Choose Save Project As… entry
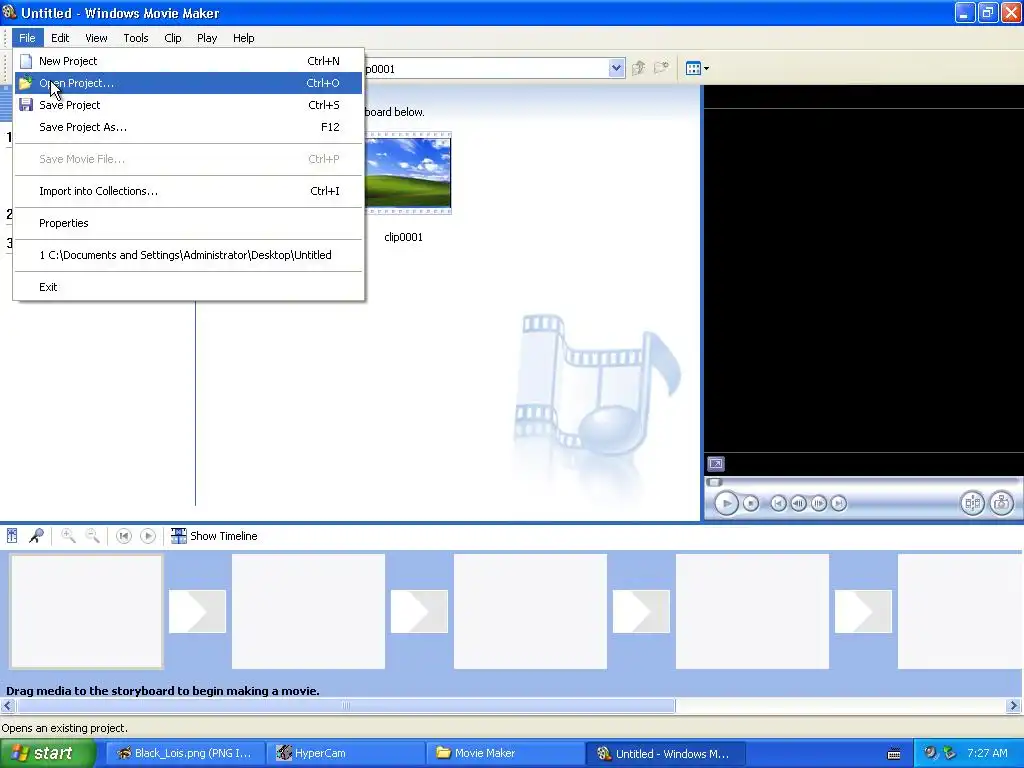The height and width of the screenshot is (768, 1024). pos(188,127)
